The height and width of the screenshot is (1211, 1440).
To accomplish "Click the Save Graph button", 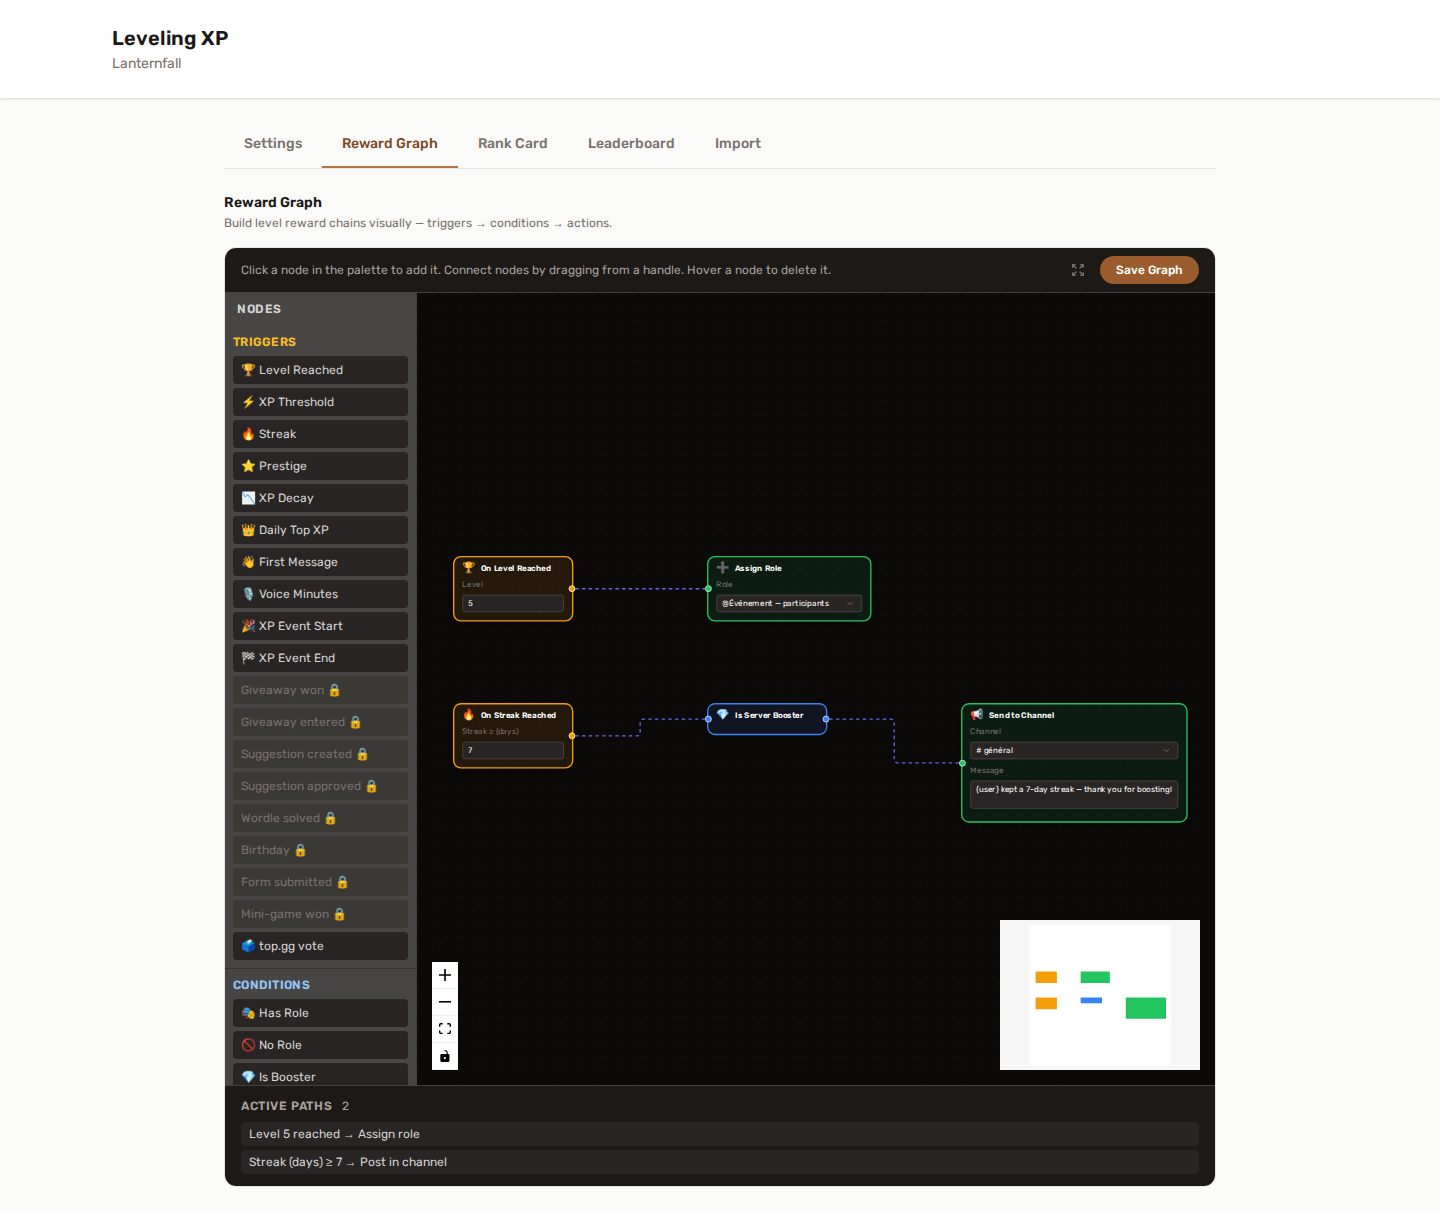I will [1149, 270].
